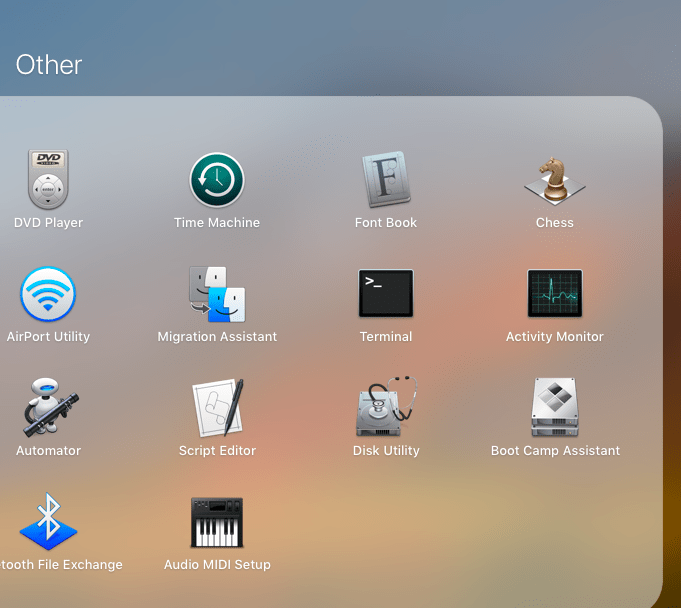This screenshot has width=681, height=608.
Task: Open the Automator robot icon
Action: 49,407
